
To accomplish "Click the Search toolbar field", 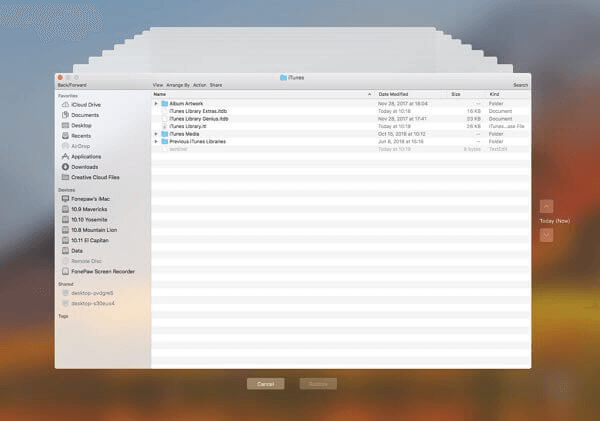I will pos(520,85).
